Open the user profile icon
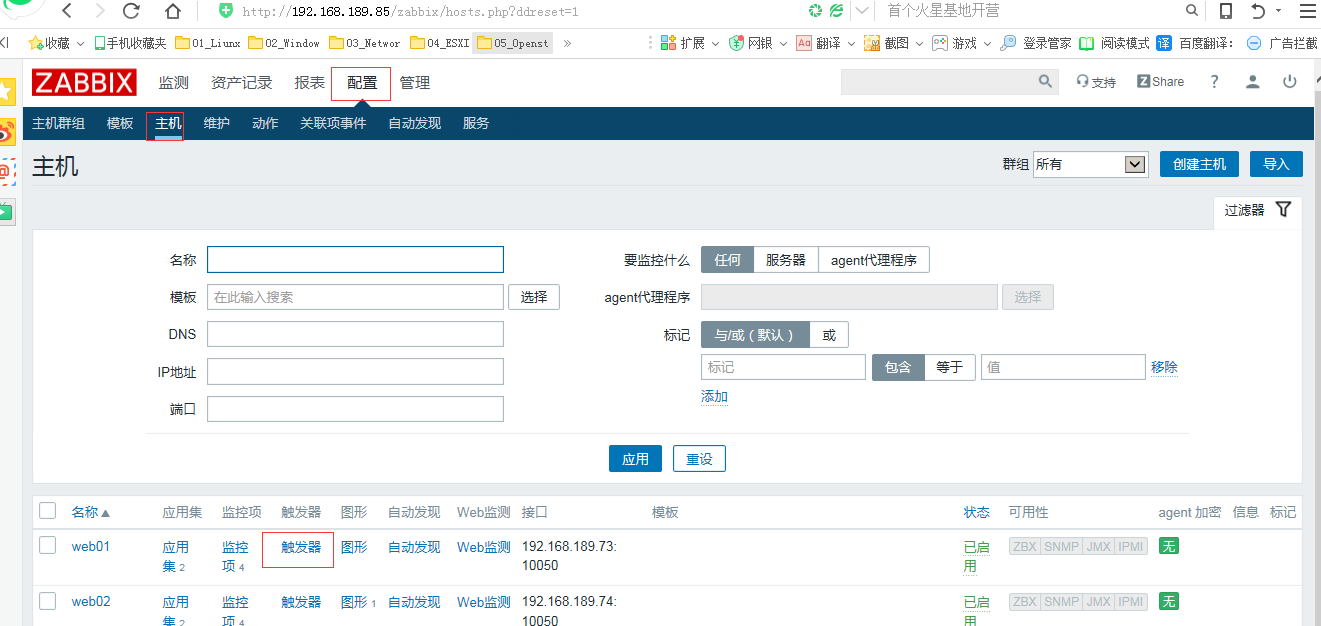 (1252, 82)
